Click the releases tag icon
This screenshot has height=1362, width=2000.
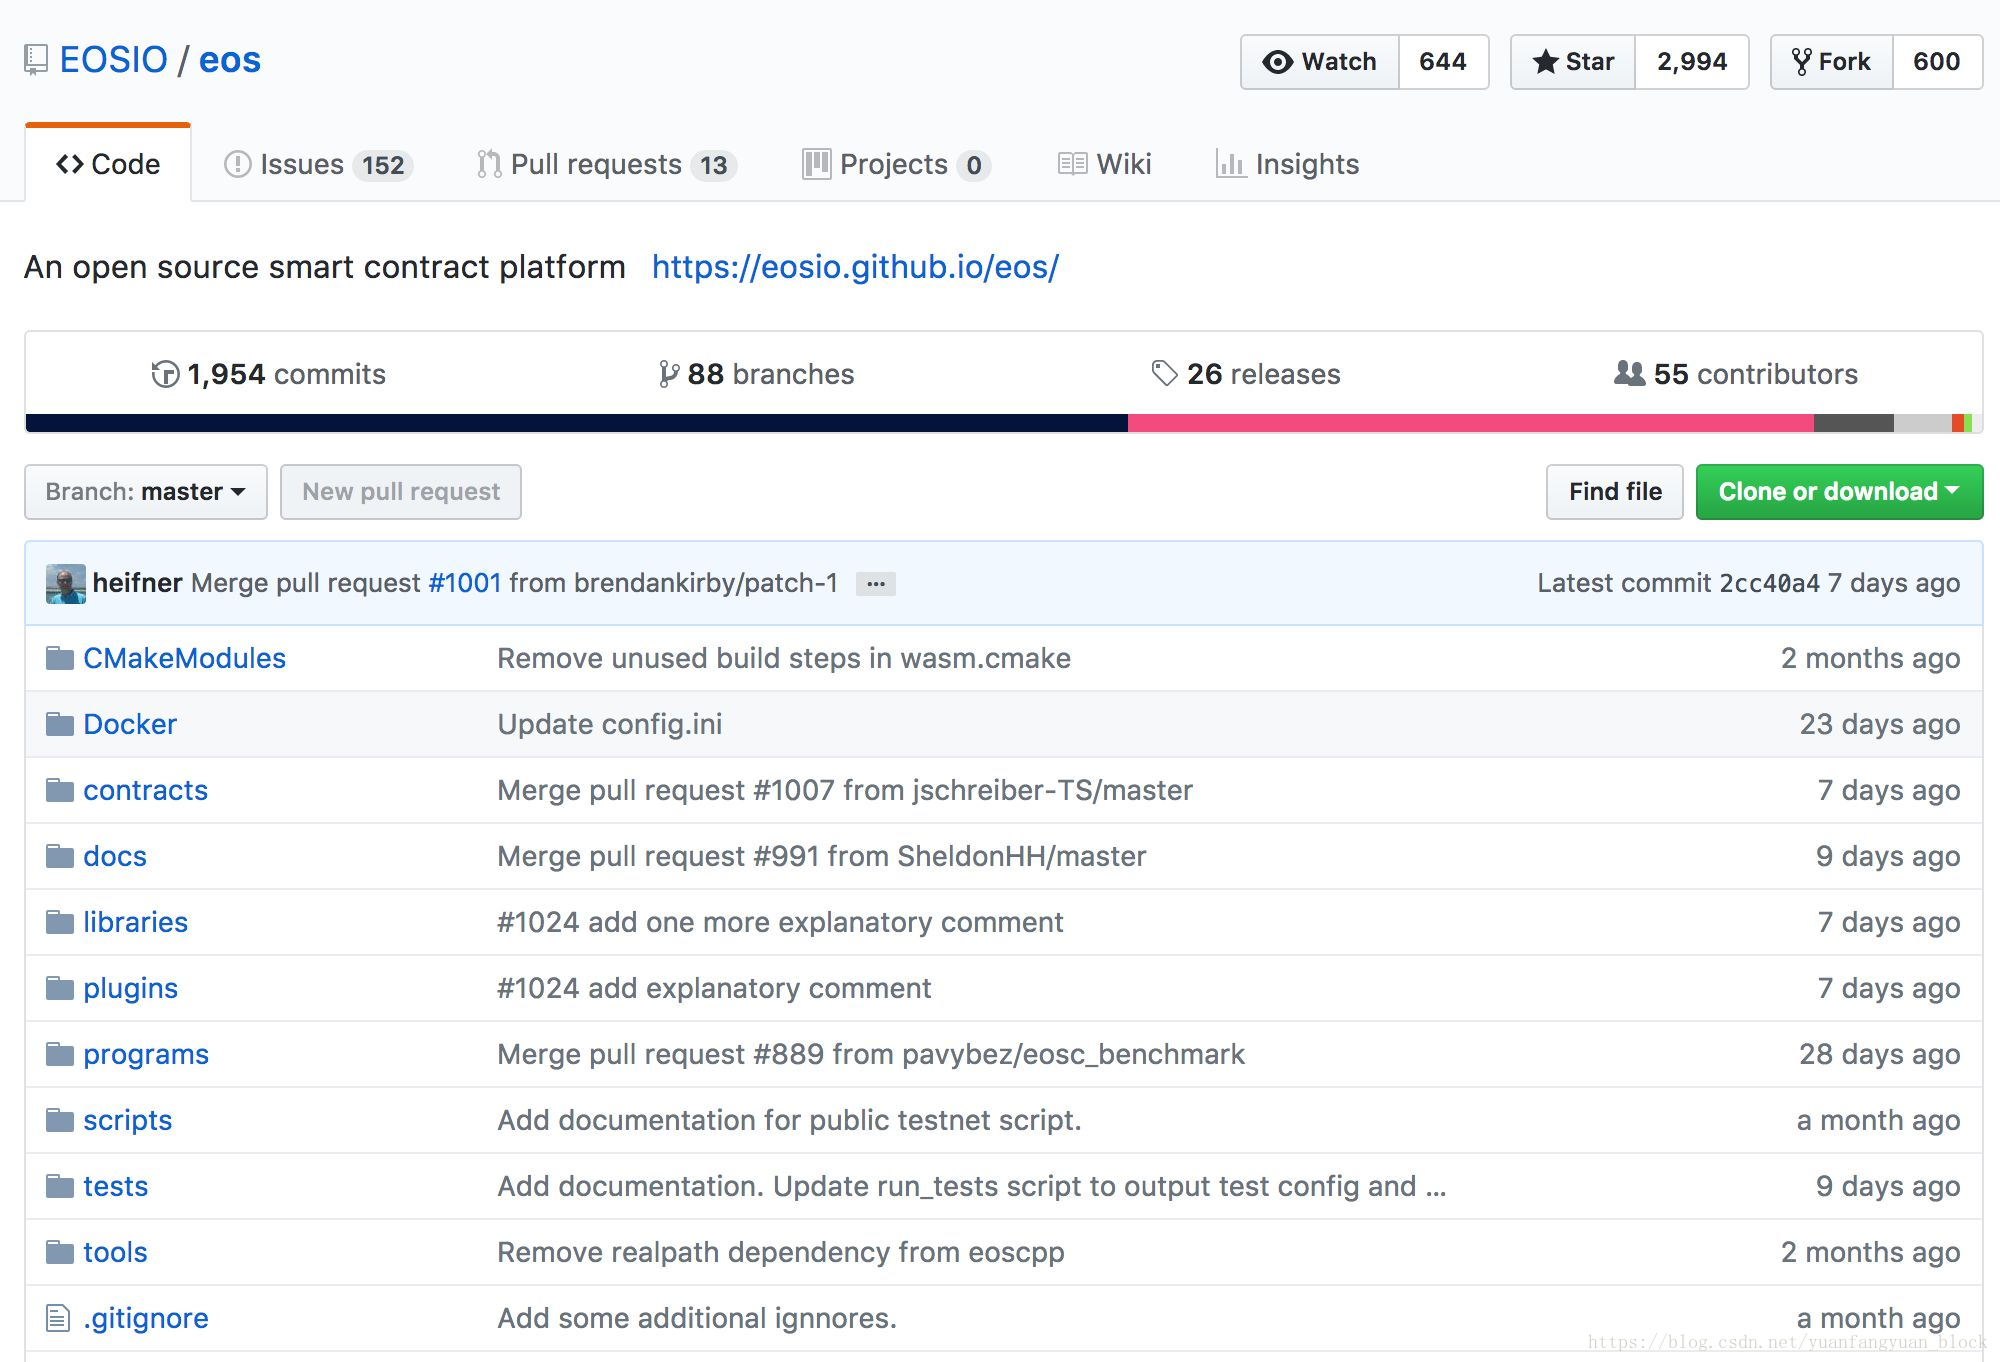coord(1164,373)
